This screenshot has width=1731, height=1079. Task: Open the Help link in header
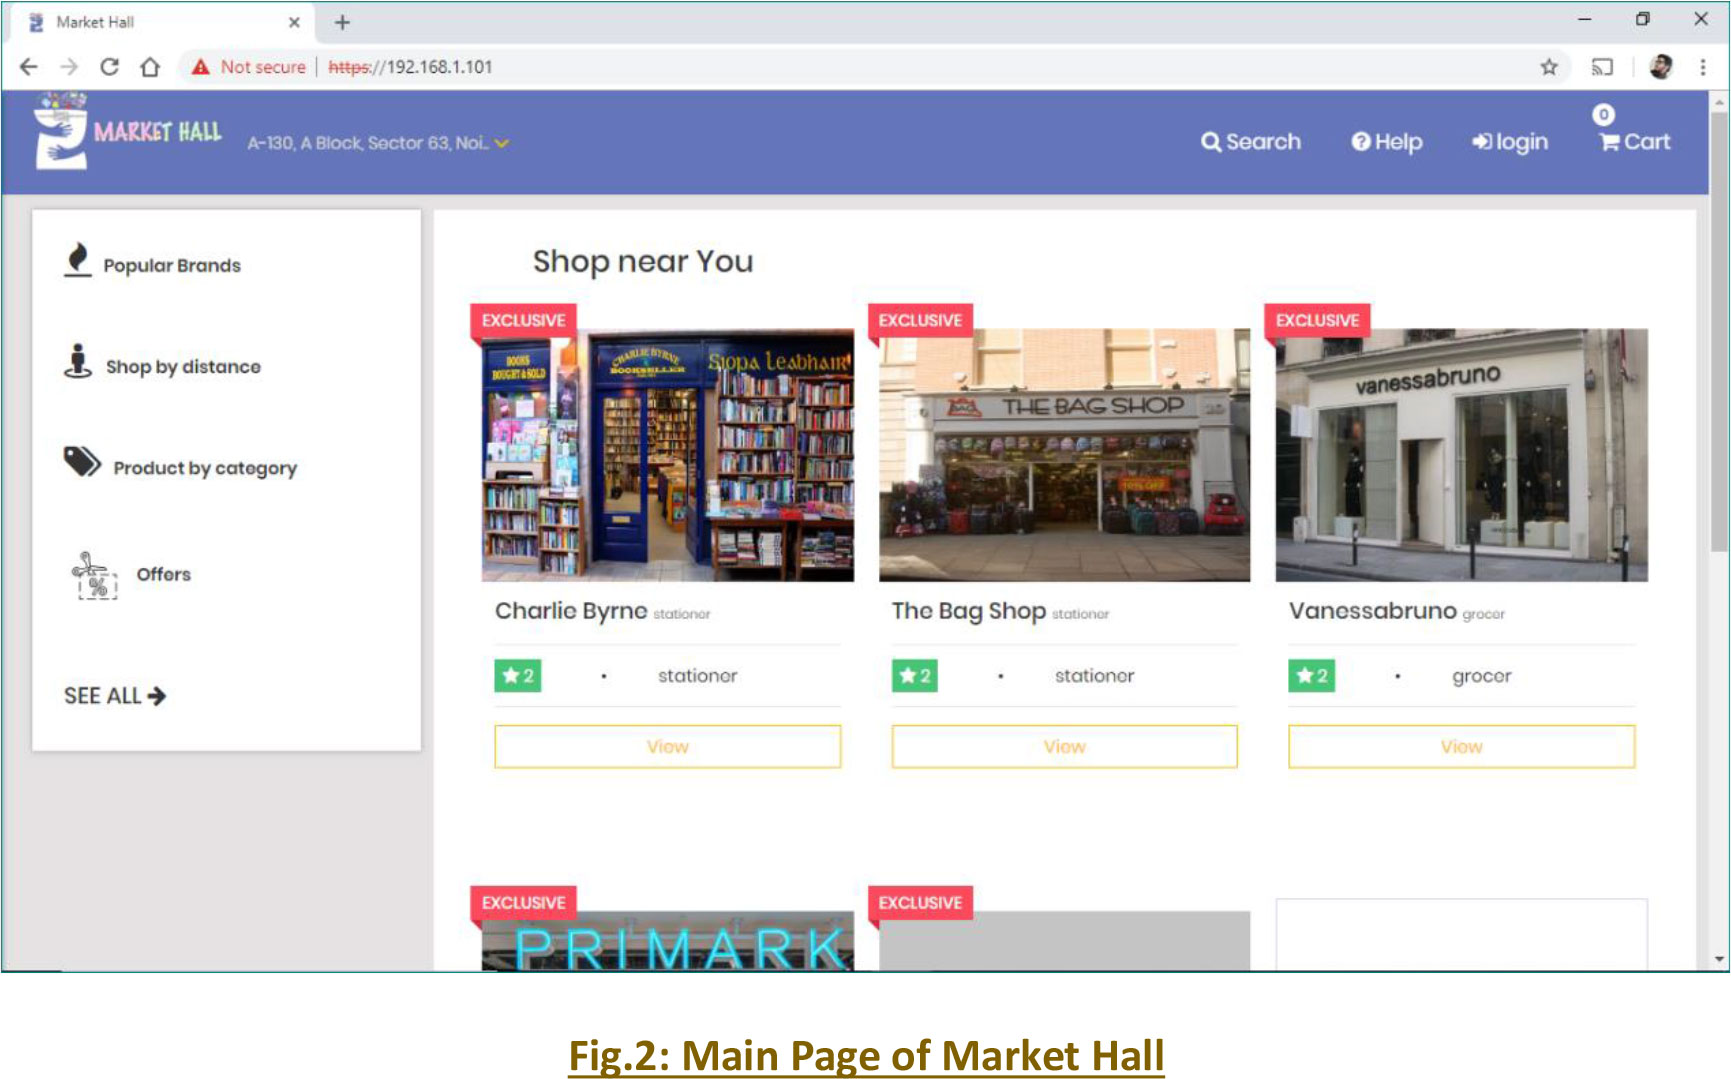click(1387, 142)
